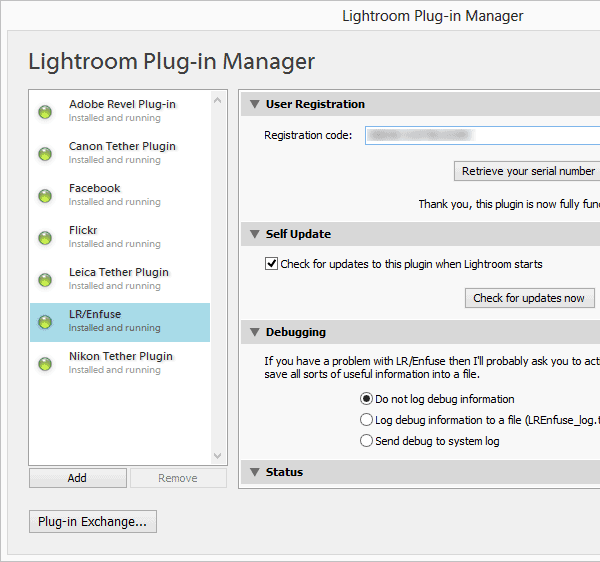The height and width of the screenshot is (562, 600).
Task: Click the green status icon beside Canon Tether Plugin
Action: click(45, 154)
